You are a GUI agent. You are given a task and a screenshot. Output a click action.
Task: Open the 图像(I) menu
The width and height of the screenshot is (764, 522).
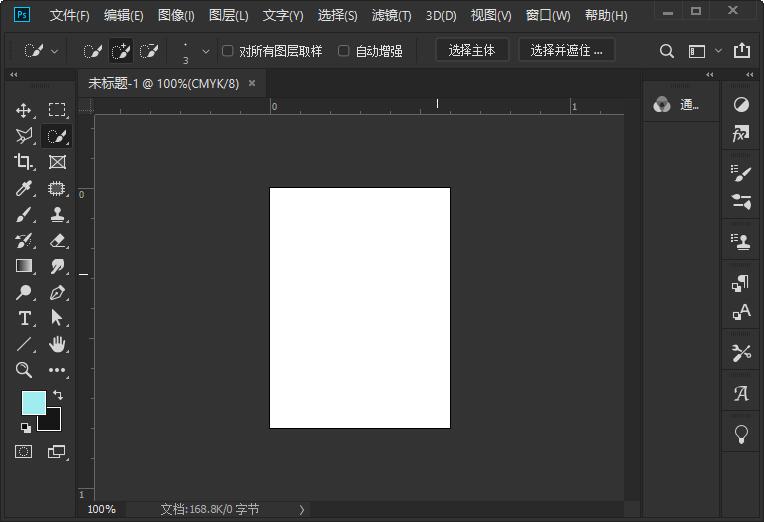point(176,16)
